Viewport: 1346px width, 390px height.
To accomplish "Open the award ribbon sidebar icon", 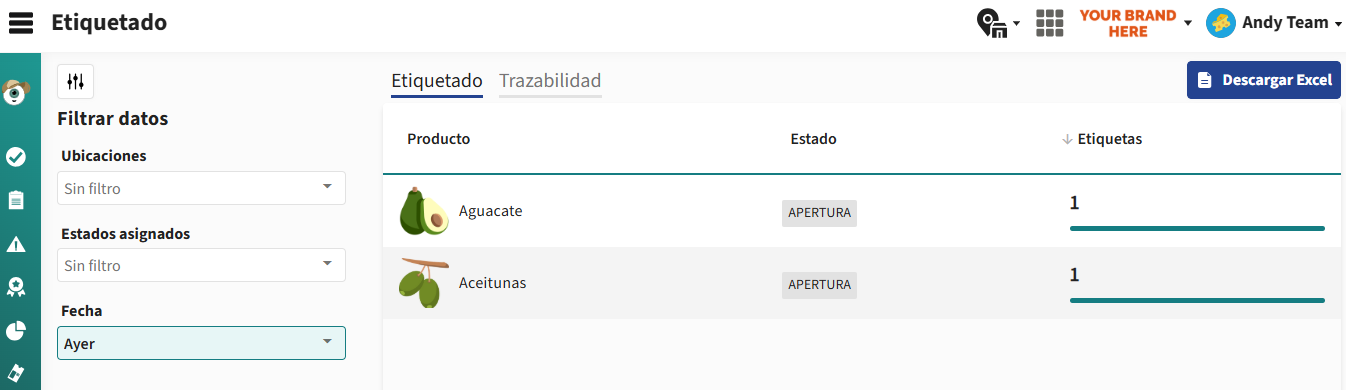I will click(16, 288).
